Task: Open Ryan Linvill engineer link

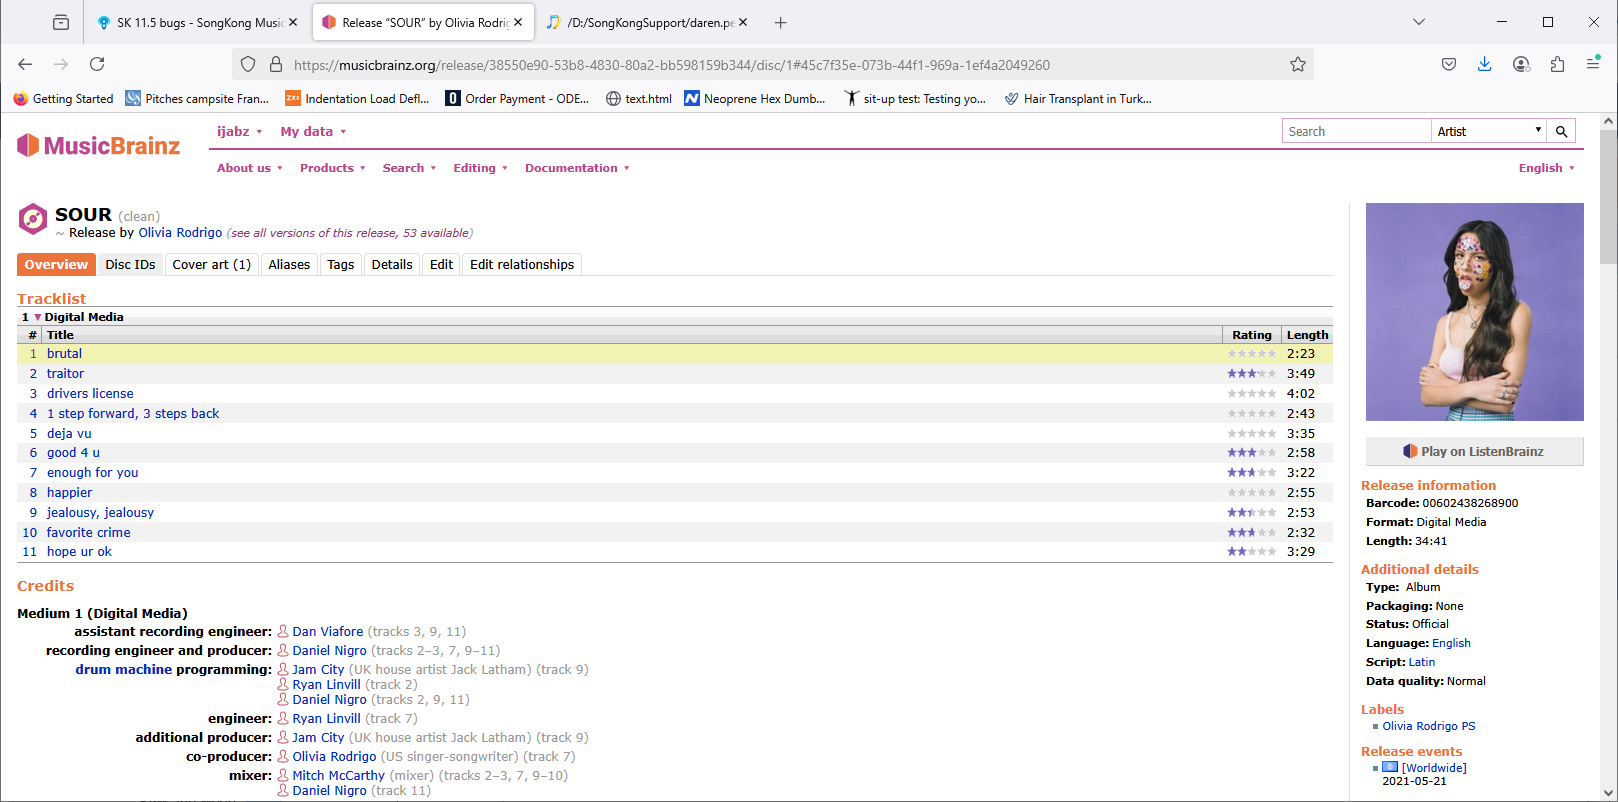Action: click(x=326, y=718)
